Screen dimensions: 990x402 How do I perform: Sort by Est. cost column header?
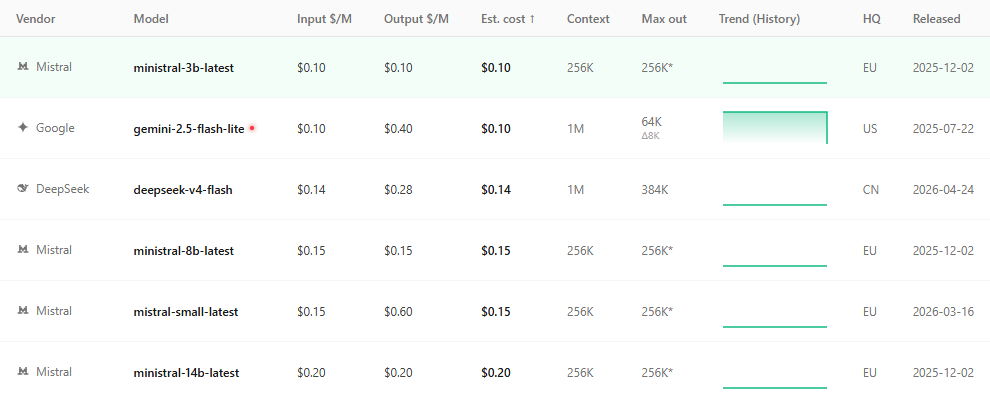pos(508,19)
